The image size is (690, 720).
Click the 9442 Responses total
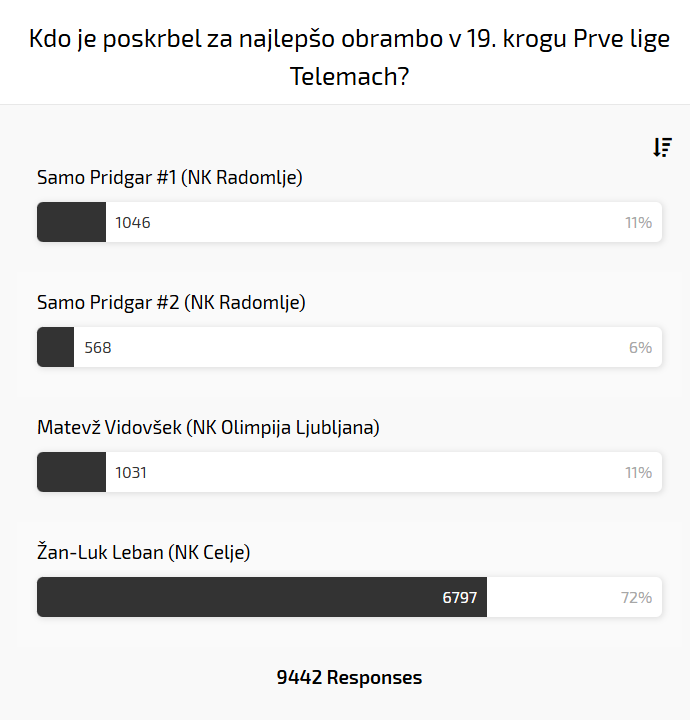point(349,677)
